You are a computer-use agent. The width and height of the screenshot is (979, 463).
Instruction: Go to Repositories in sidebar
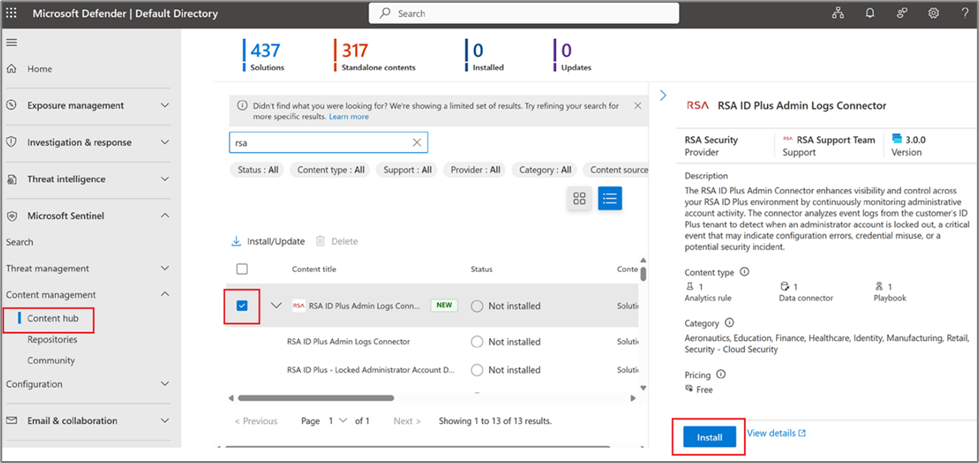coord(52,340)
